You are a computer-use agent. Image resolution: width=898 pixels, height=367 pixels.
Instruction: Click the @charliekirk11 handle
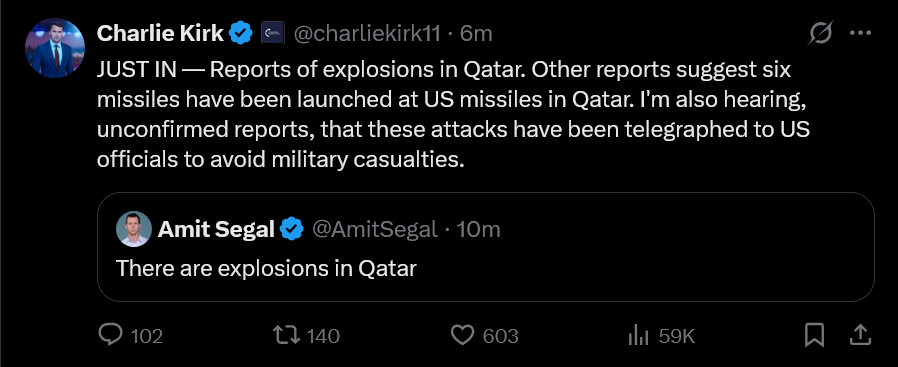point(367,34)
